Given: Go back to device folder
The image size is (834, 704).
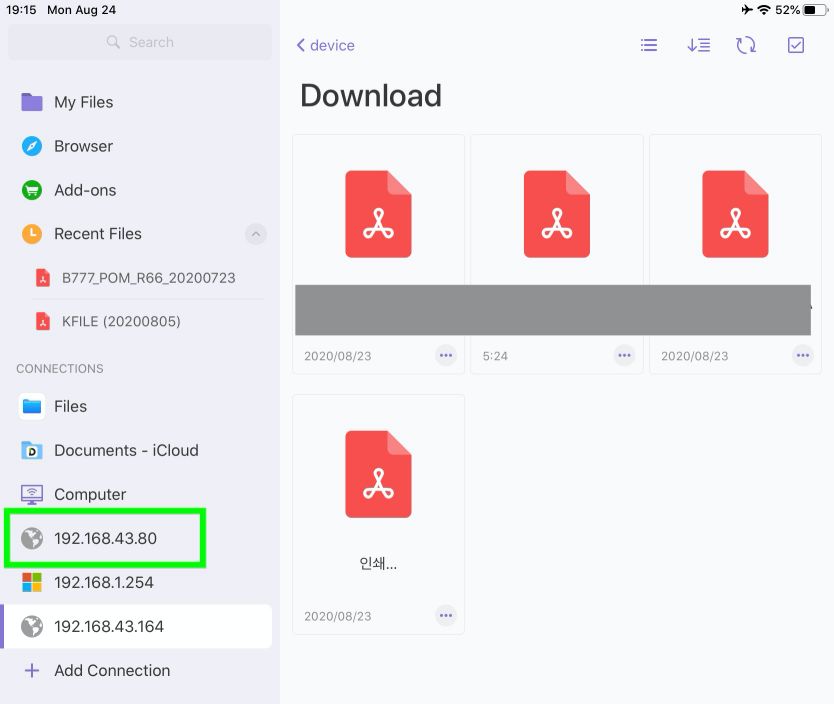Looking at the screenshot, I should 326,45.
